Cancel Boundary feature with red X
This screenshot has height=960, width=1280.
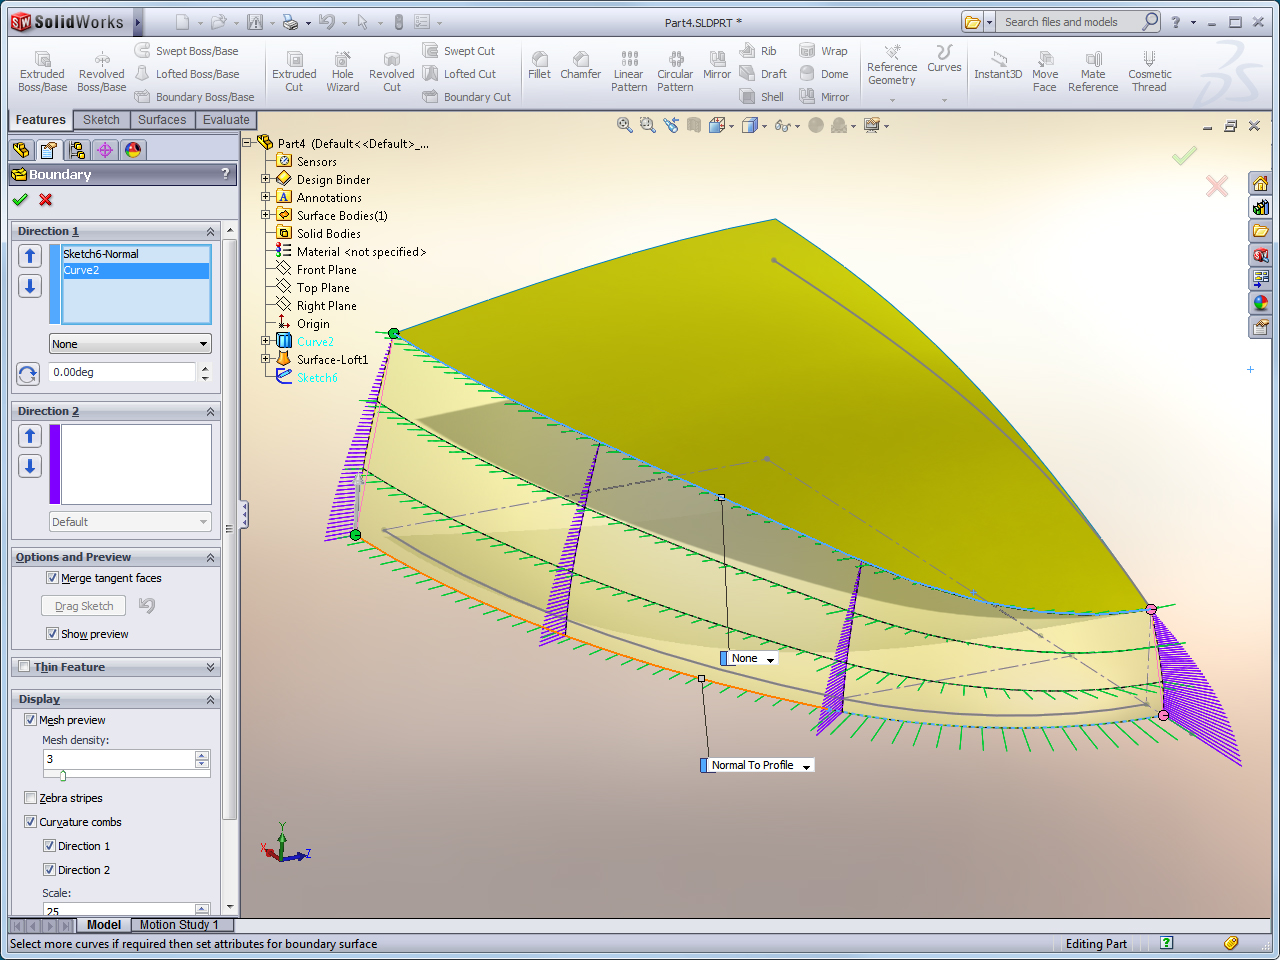click(x=46, y=200)
